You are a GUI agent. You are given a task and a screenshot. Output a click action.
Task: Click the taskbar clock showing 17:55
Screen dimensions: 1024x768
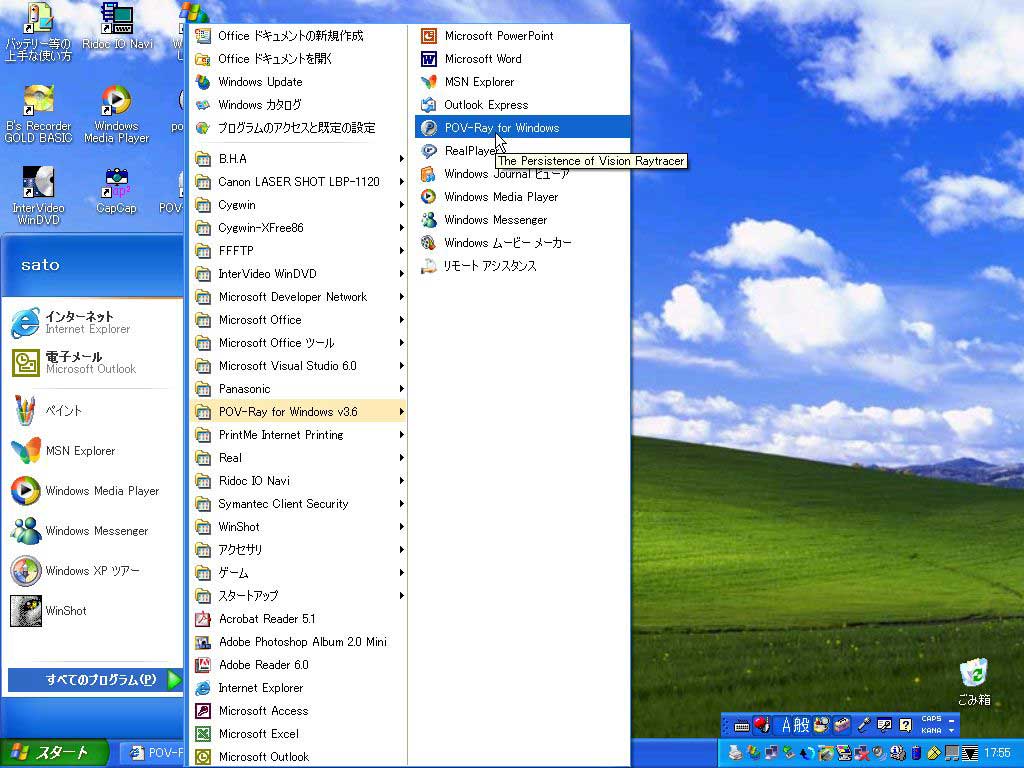(997, 753)
